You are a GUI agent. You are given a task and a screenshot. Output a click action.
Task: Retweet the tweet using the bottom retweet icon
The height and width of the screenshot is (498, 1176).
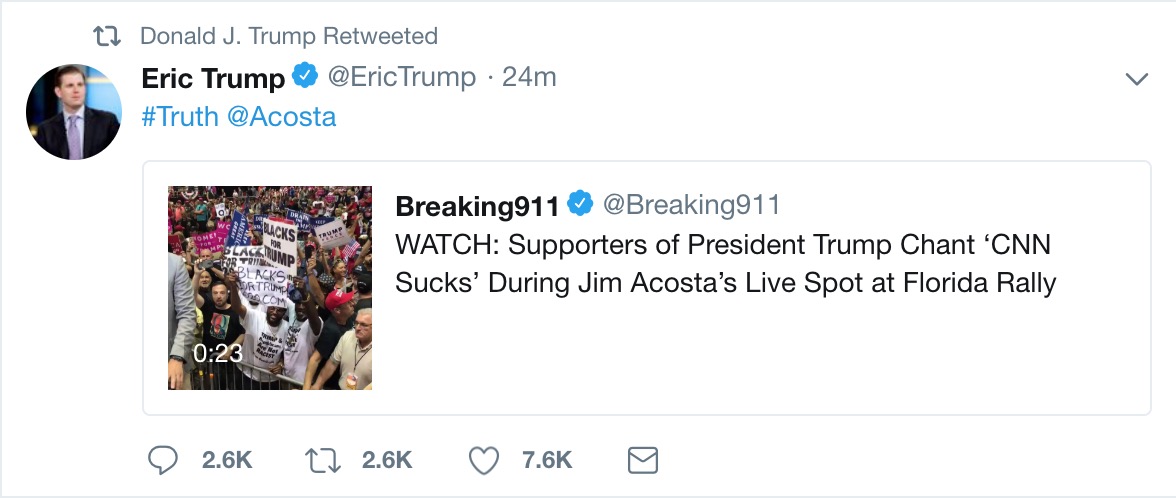[x=319, y=460]
